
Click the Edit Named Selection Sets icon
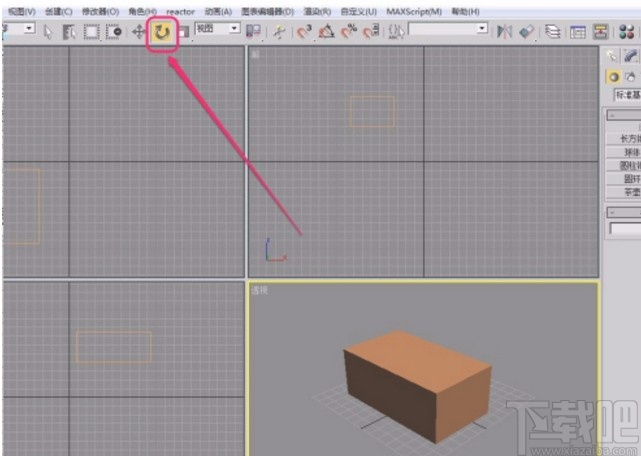[397, 31]
